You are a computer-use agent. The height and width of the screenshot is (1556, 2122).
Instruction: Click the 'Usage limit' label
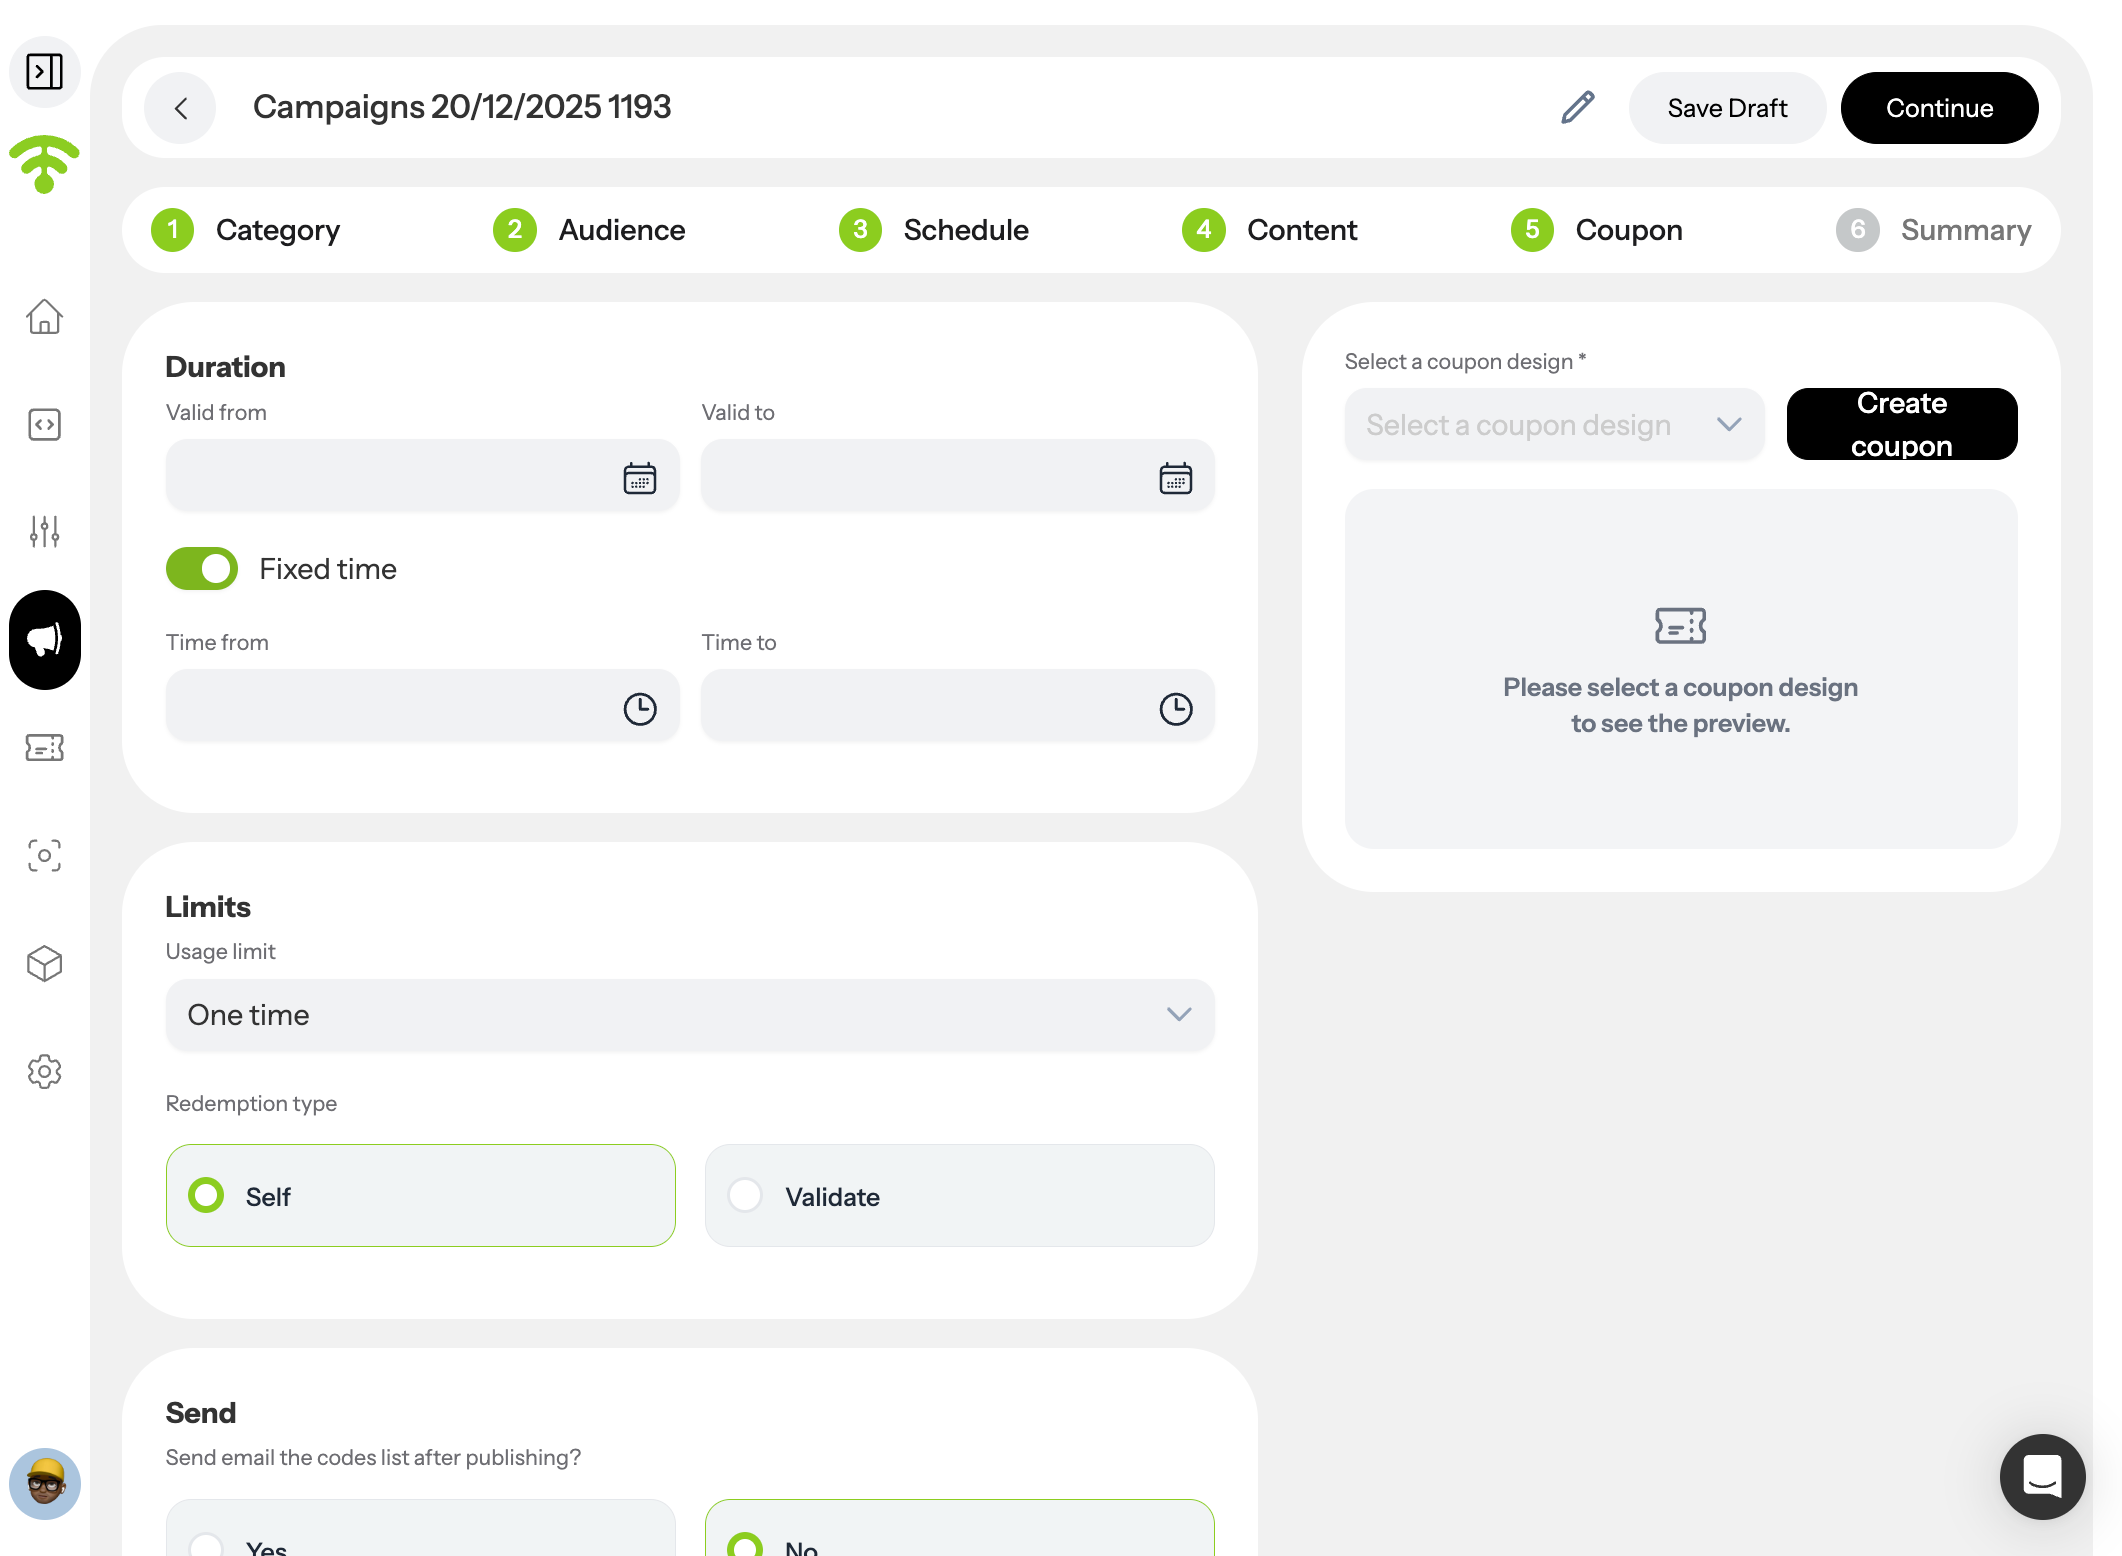tap(221, 951)
